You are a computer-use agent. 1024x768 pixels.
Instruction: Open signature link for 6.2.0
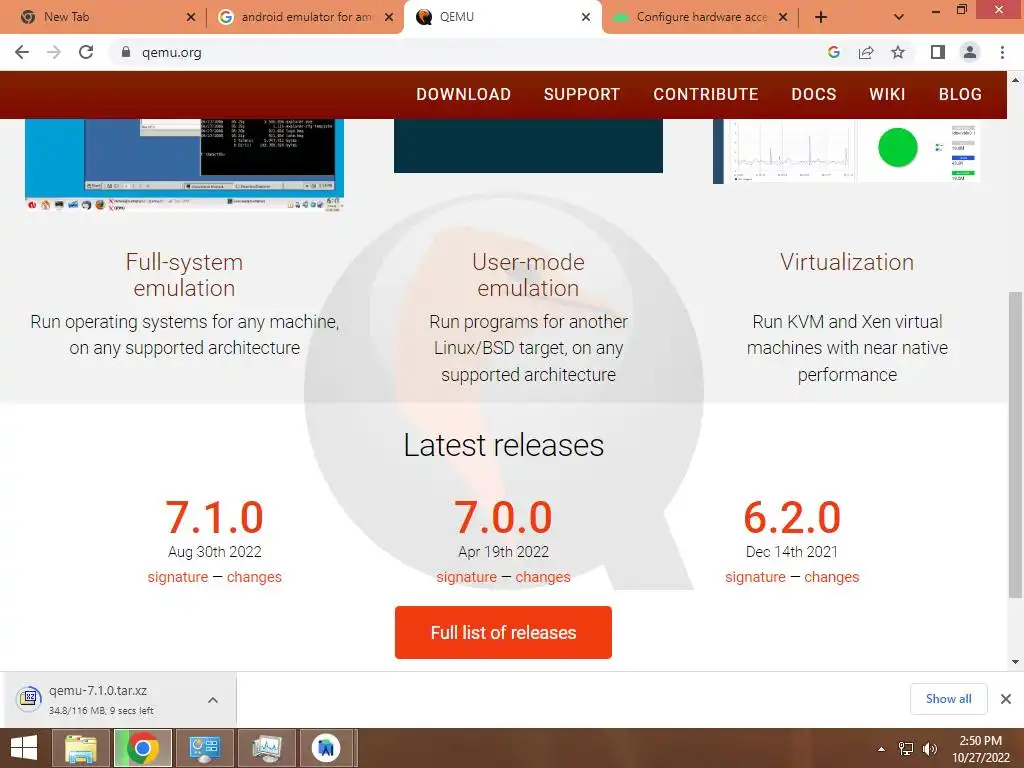[x=755, y=577]
